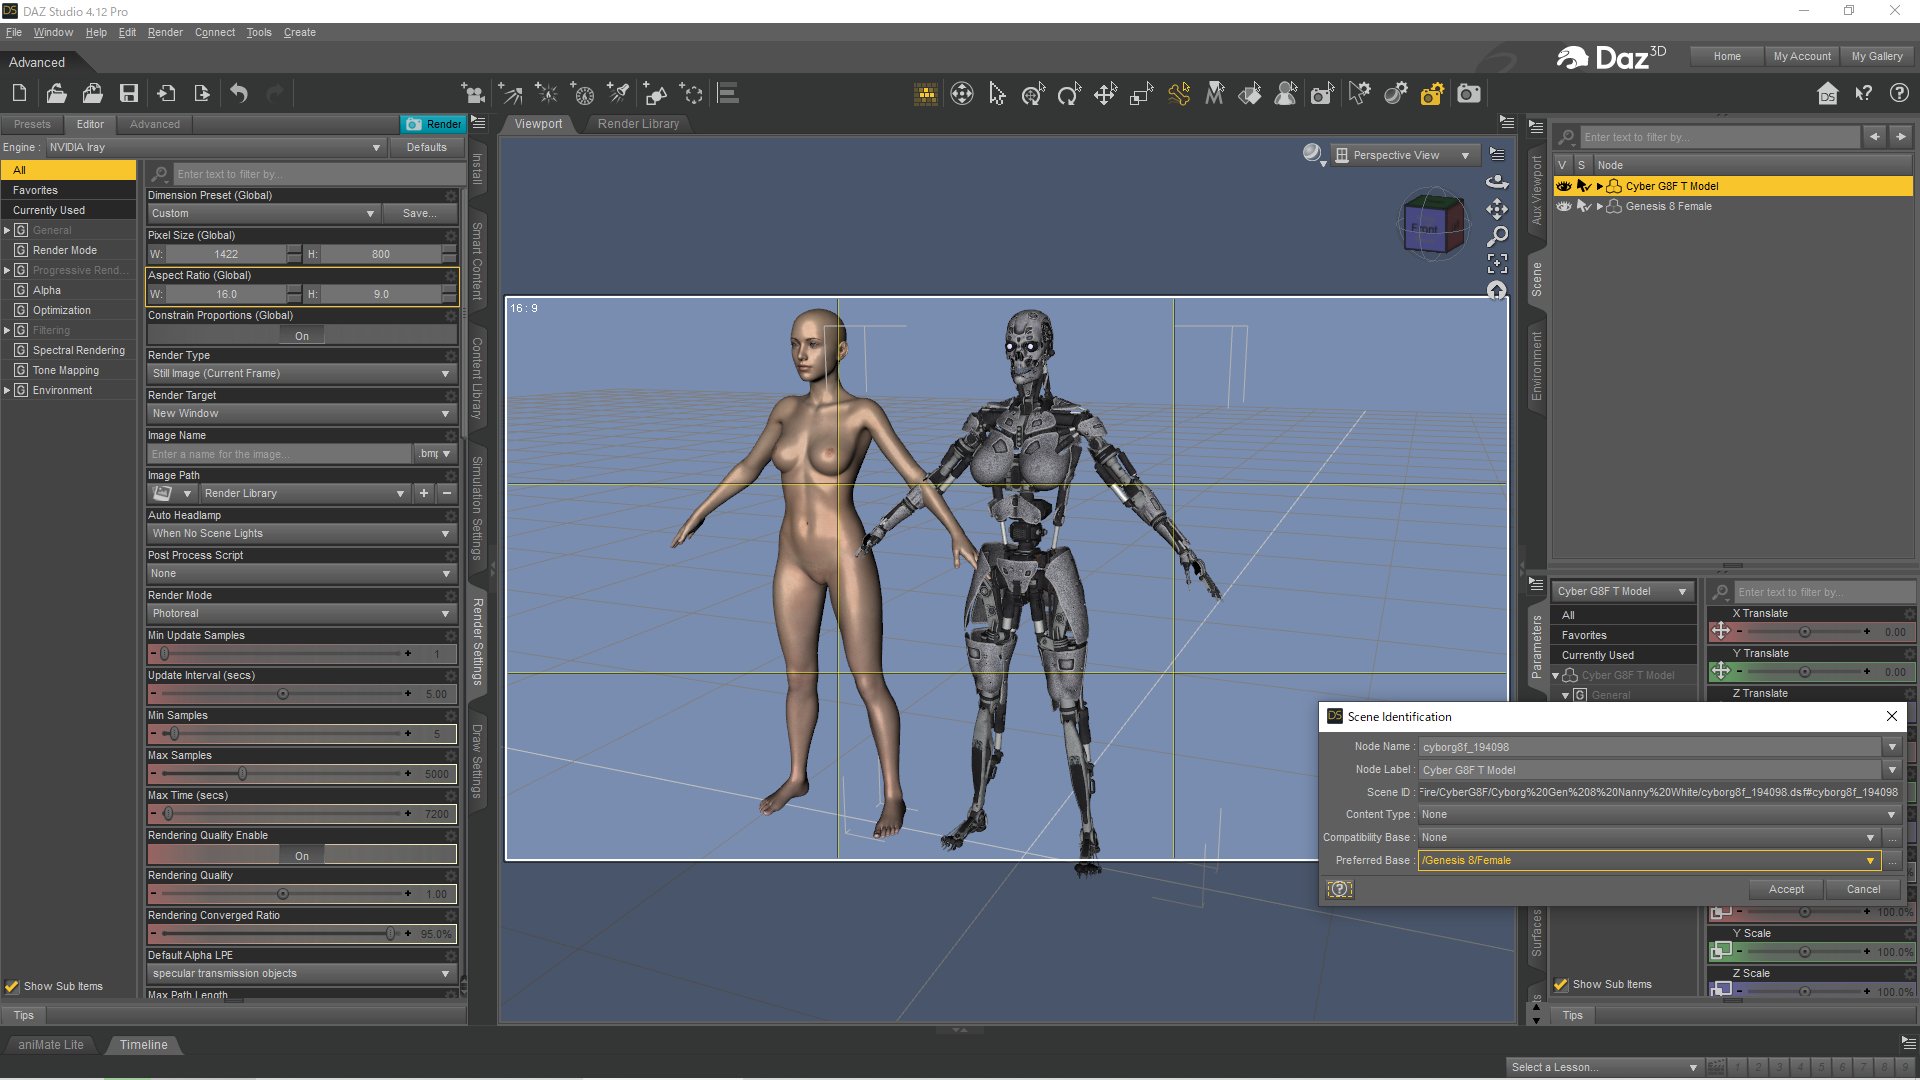The height and width of the screenshot is (1080, 1920).
Task: Create a new distant light
Action: point(510,94)
